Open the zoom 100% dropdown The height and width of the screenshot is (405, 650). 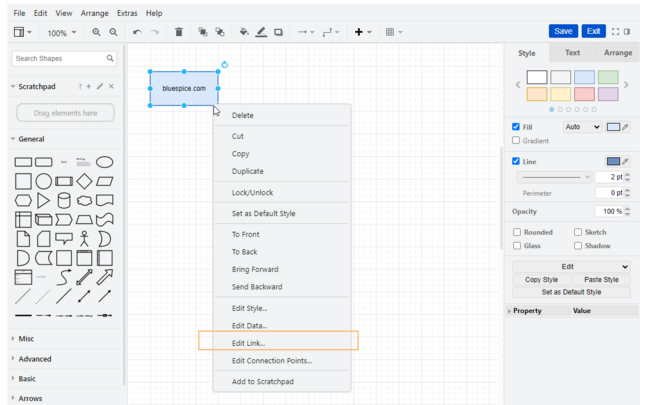pyautogui.click(x=61, y=32)
